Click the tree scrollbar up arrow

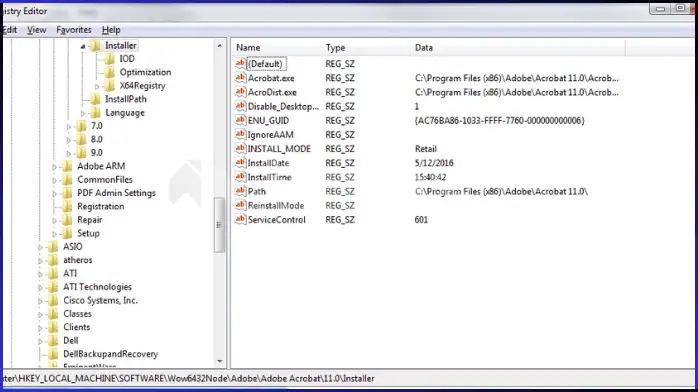pyautogui.click(x=219, y=45)
